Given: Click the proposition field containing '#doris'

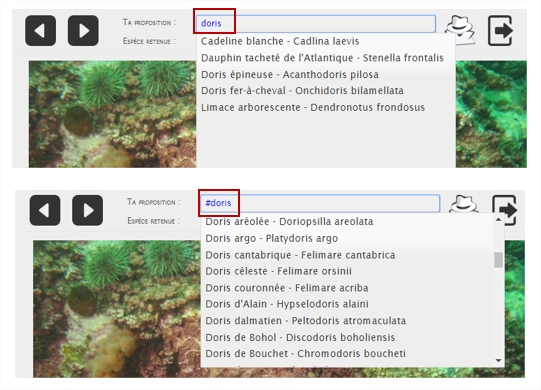Looking at the screenshot, I should pos(320,203).
